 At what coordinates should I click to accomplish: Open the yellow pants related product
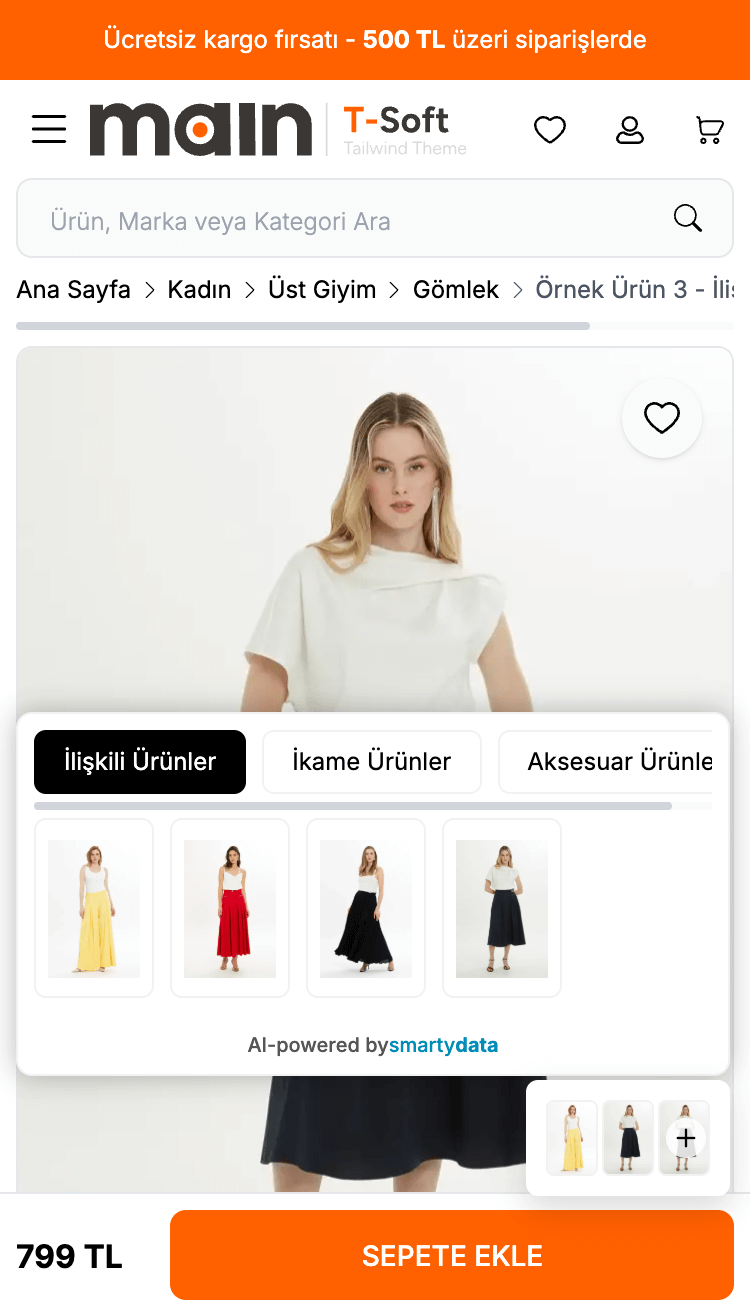[94, 908]
